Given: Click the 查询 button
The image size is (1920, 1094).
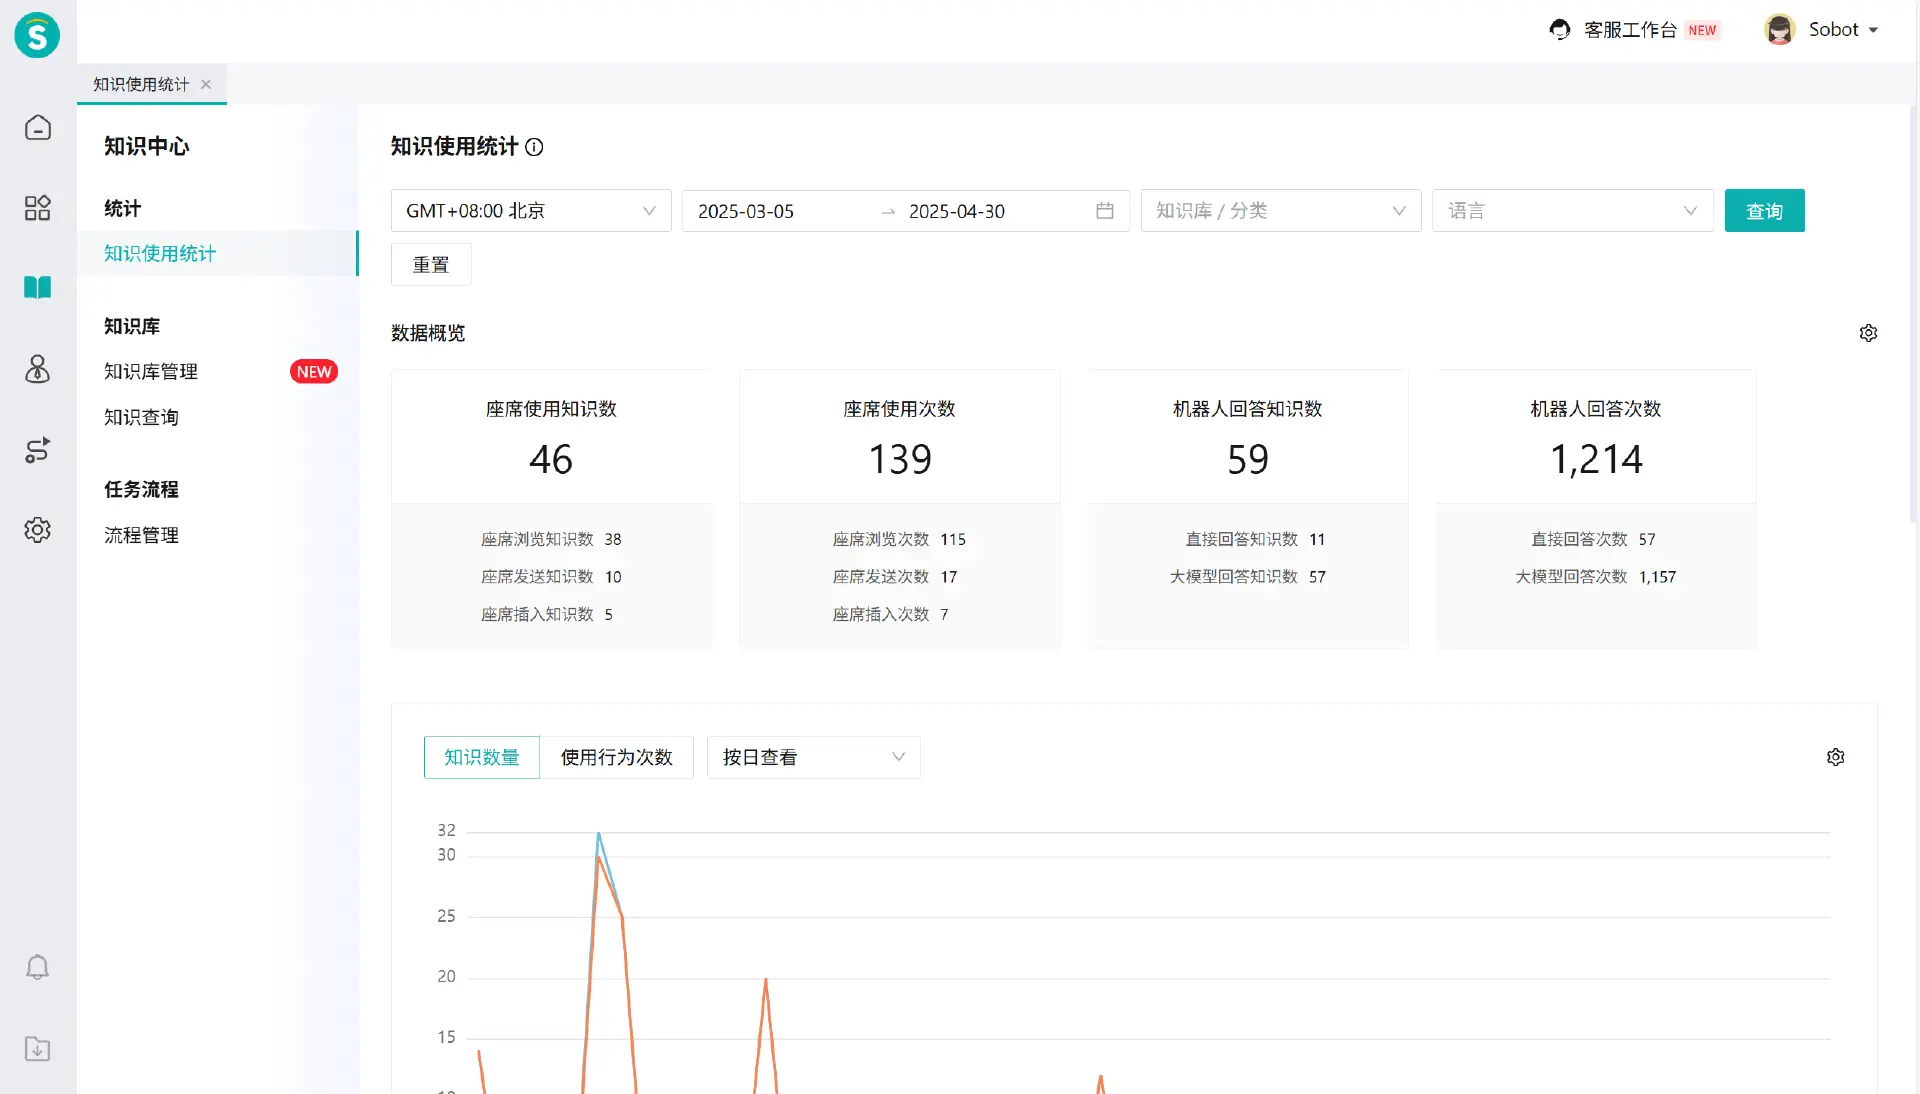Looking at the screenshot, I should (x=1765, y=211).
